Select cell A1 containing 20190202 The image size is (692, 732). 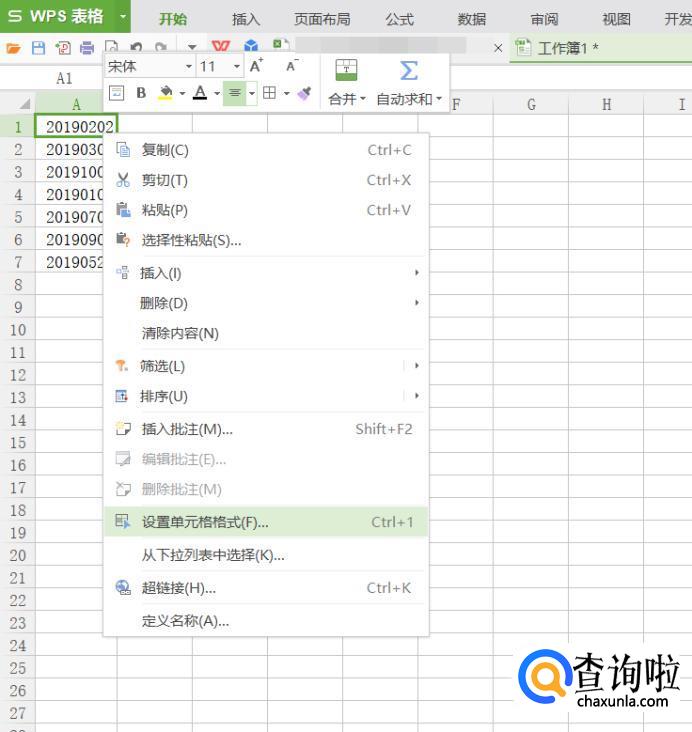coord(76,127)
